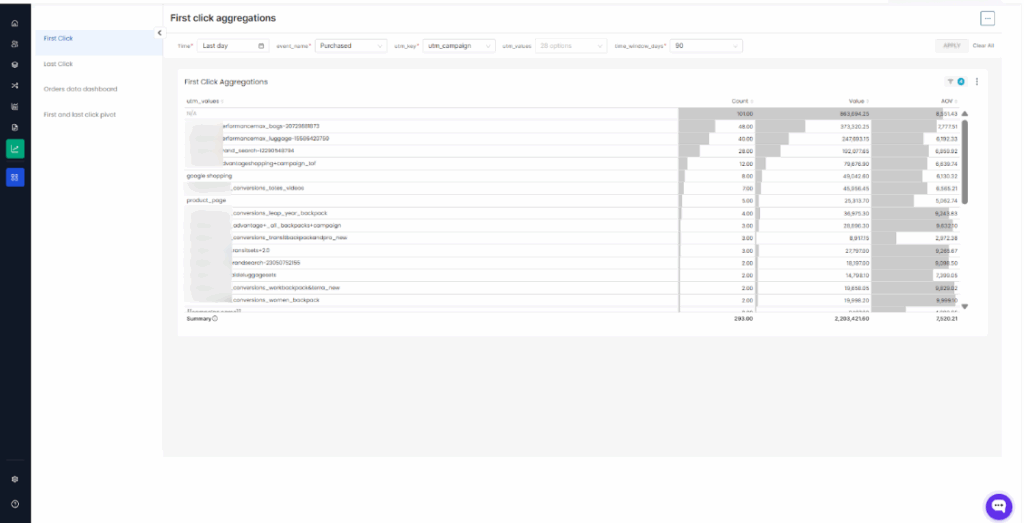Click the table scroll-down arrow
This screenshot has width=1024, height=523.
pos(965,306)
